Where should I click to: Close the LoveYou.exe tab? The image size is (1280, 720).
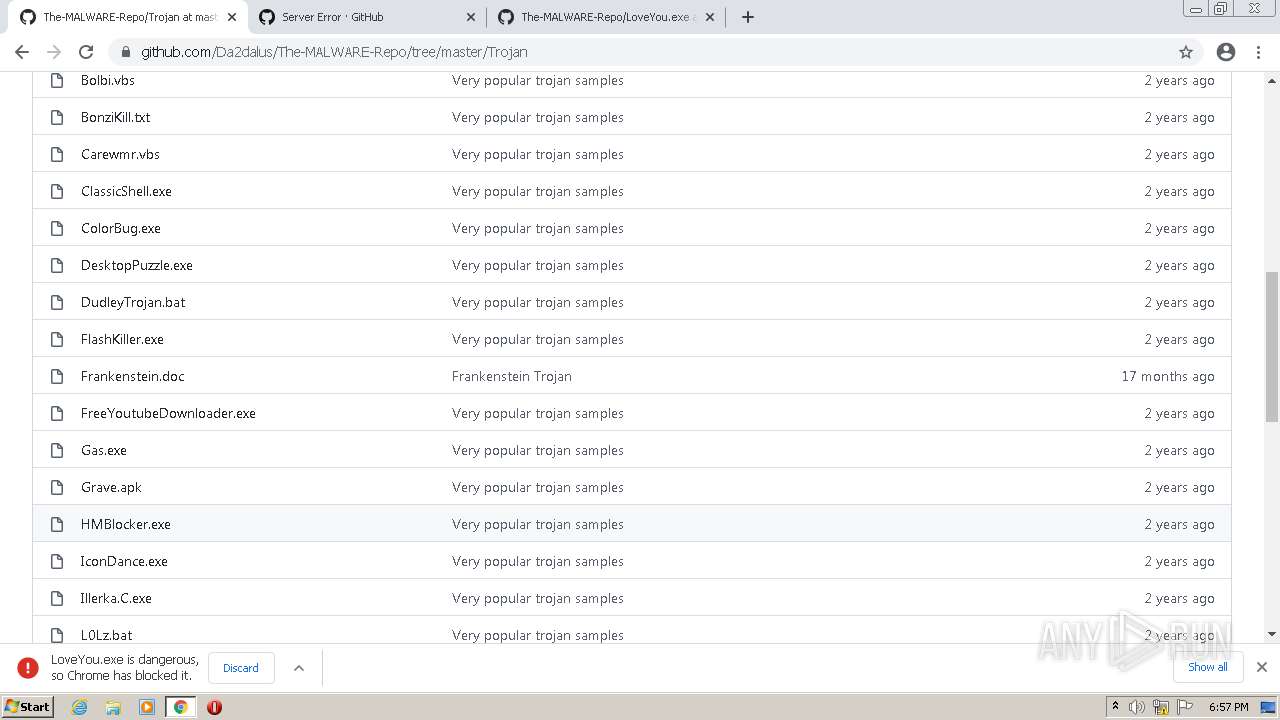pyautogui.click(x=709, y=17)
